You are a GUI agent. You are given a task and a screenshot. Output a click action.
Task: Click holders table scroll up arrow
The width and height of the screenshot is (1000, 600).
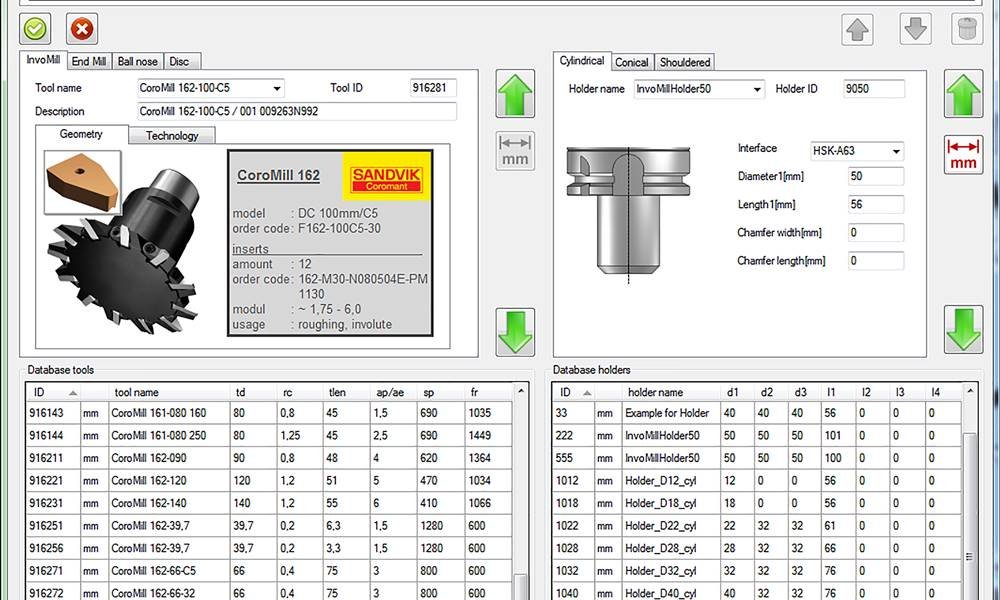click(x=969, y=390)
